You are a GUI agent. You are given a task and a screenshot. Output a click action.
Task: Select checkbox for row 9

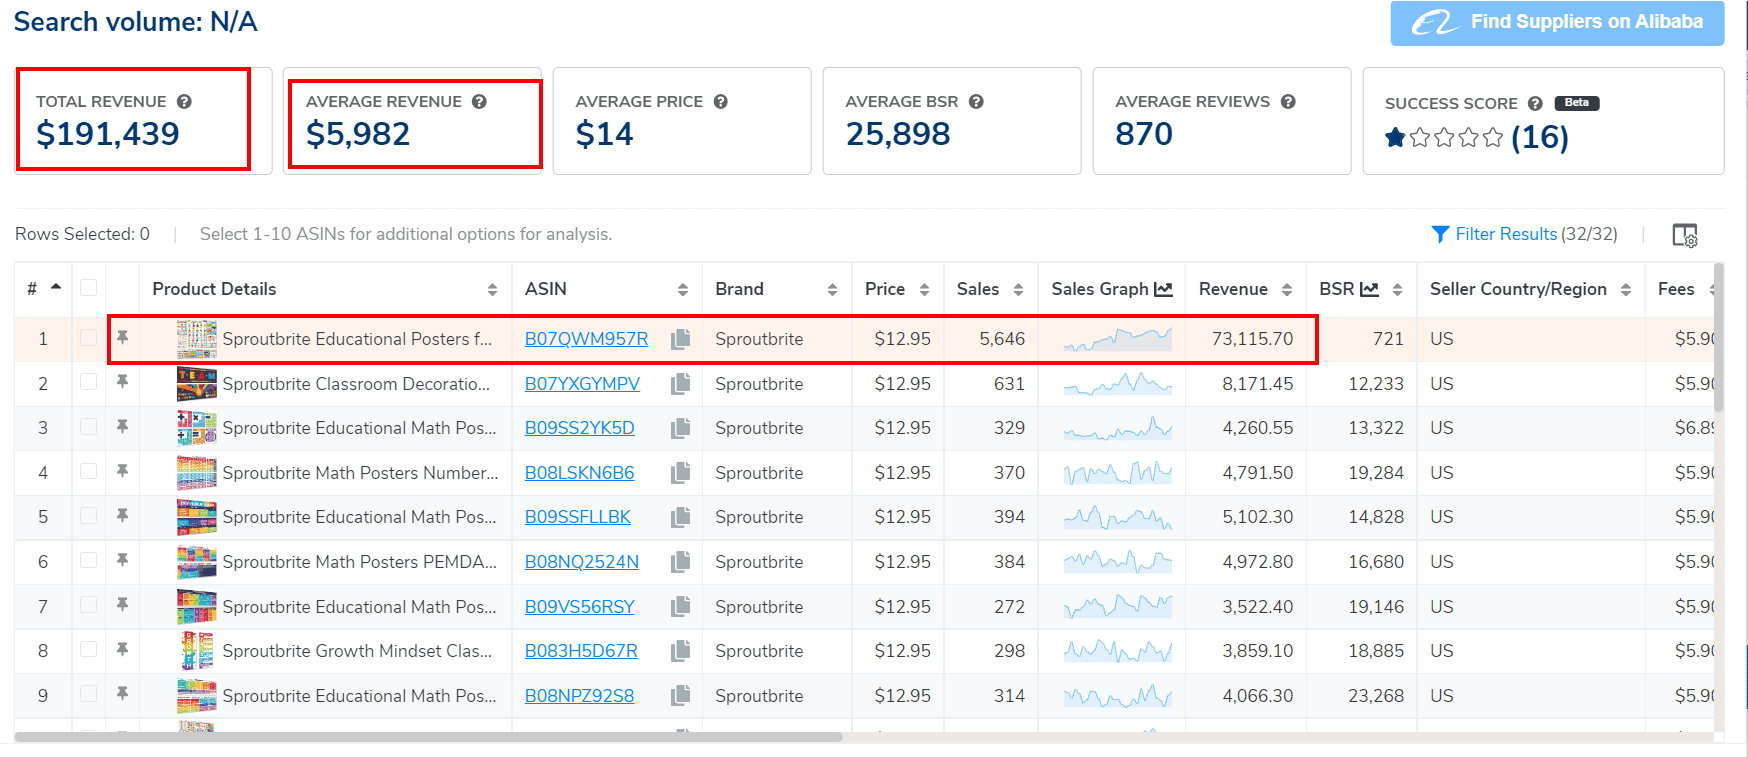pos(89,694)
